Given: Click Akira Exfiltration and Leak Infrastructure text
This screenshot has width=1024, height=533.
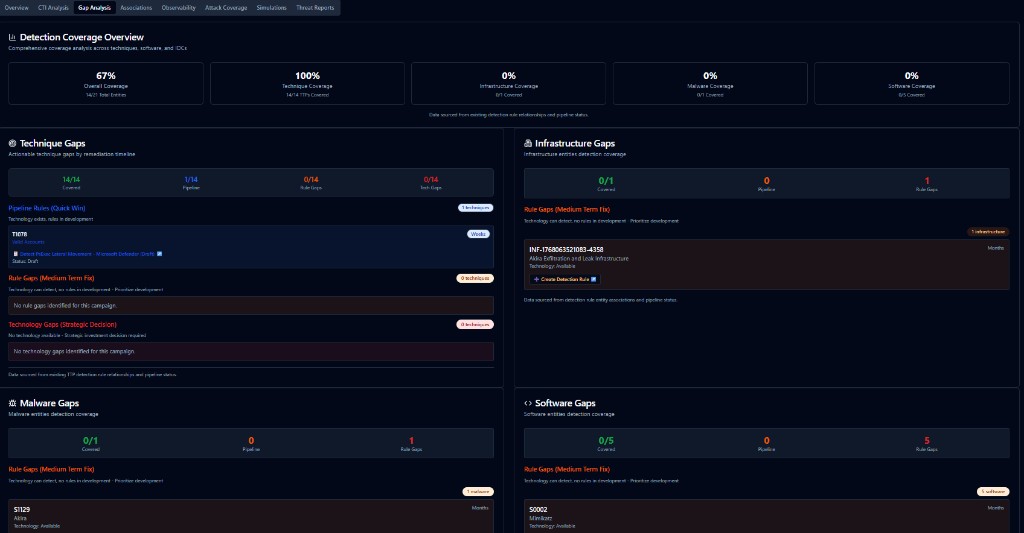Looking at the screenshot, I should [x=579, y=259].
